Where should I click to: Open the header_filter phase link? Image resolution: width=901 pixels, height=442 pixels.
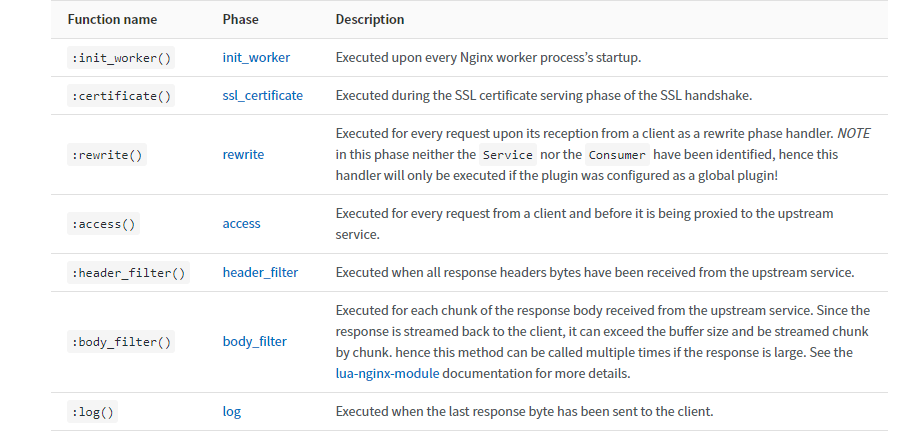[260, 272]
